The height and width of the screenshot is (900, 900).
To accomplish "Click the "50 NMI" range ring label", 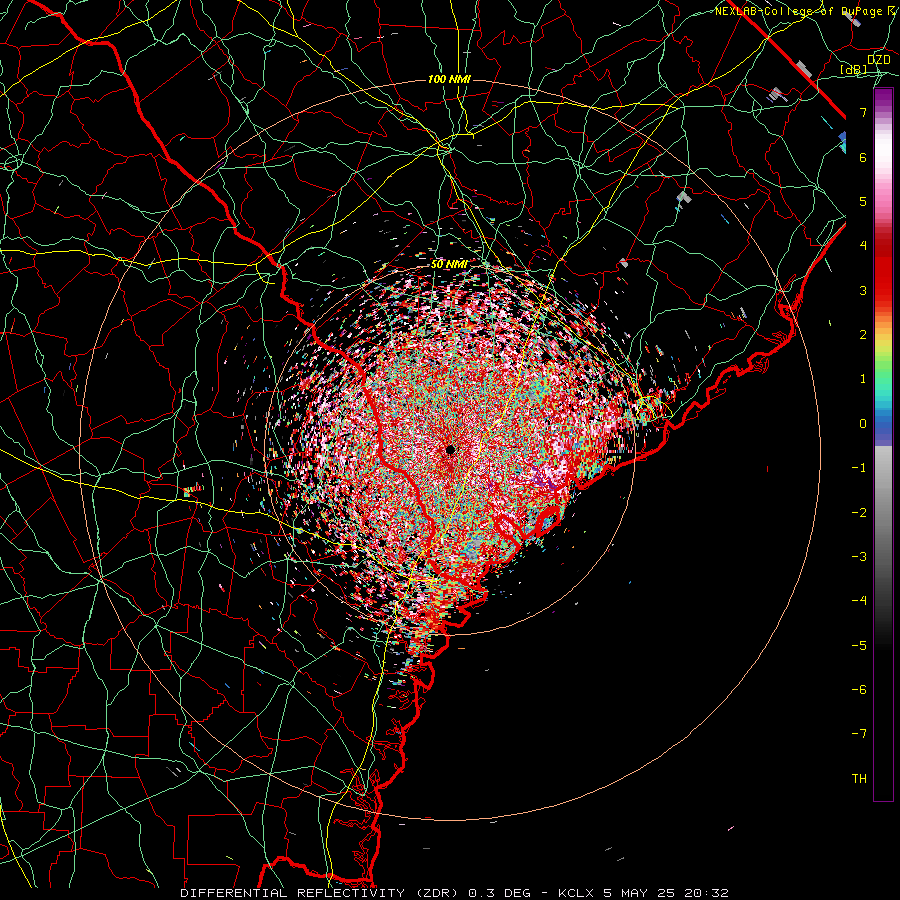I will click(x=449, y=264).
